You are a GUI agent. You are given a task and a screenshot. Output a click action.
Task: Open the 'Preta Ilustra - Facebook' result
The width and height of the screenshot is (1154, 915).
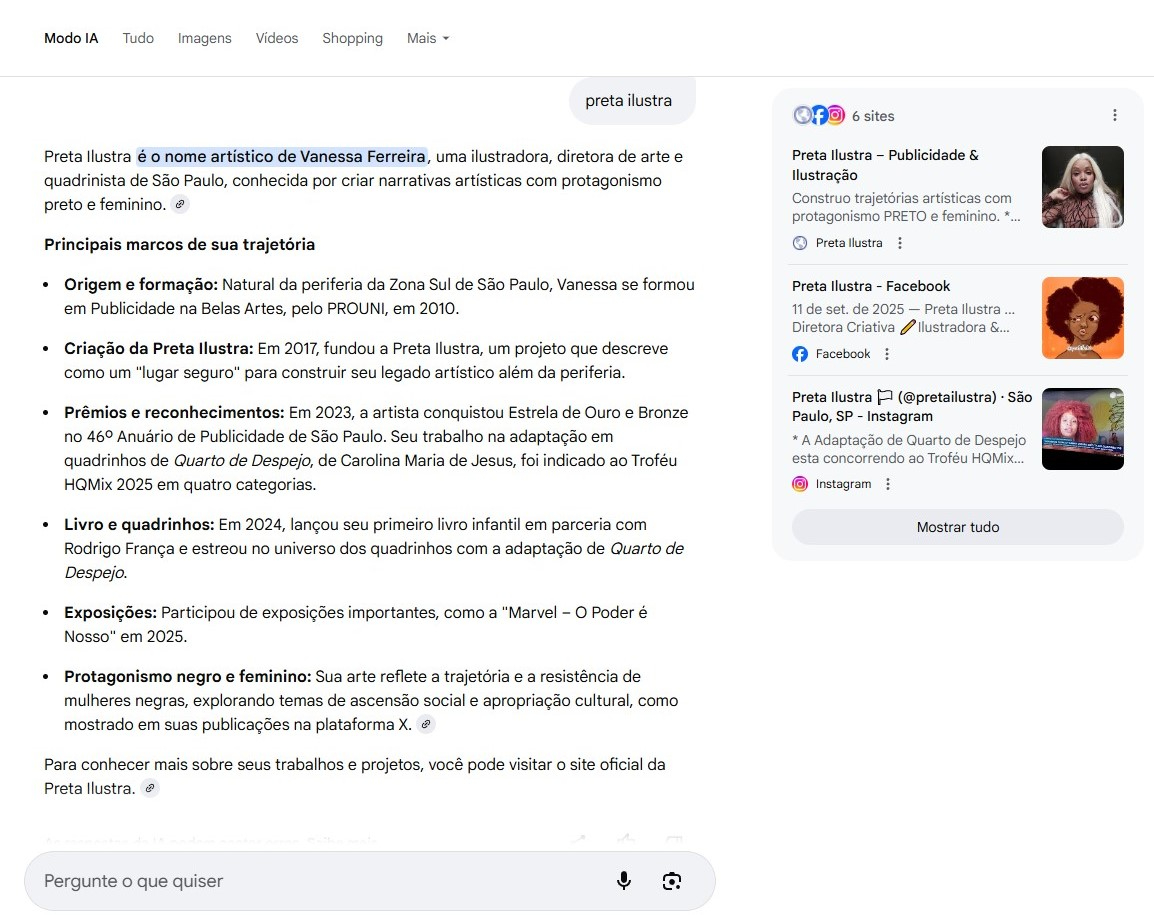(871, 286)
